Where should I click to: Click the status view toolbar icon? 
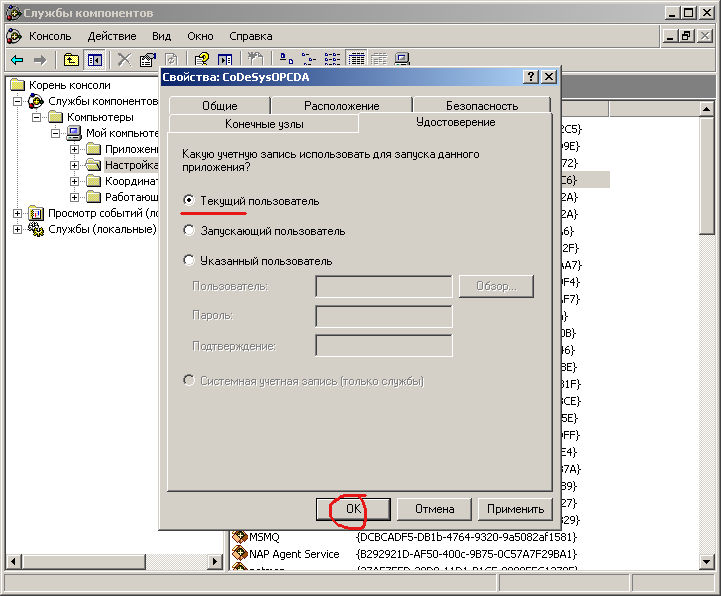click(x=379, y=59)
